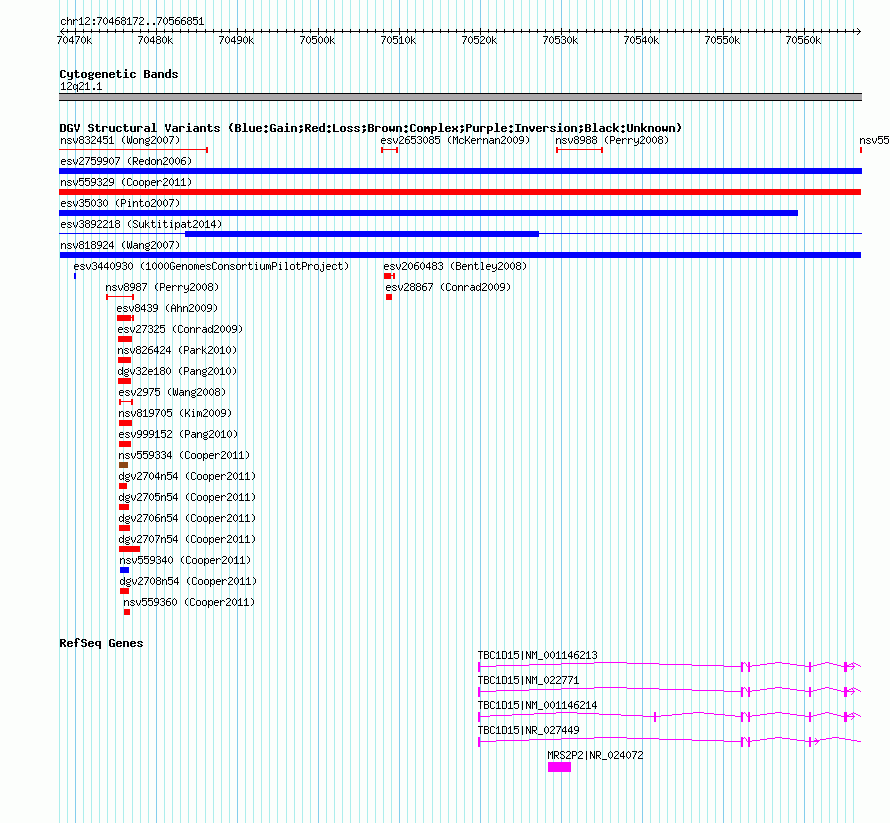Click the blue esv2759907 (Redon2006) gain bar

[460, 171]
